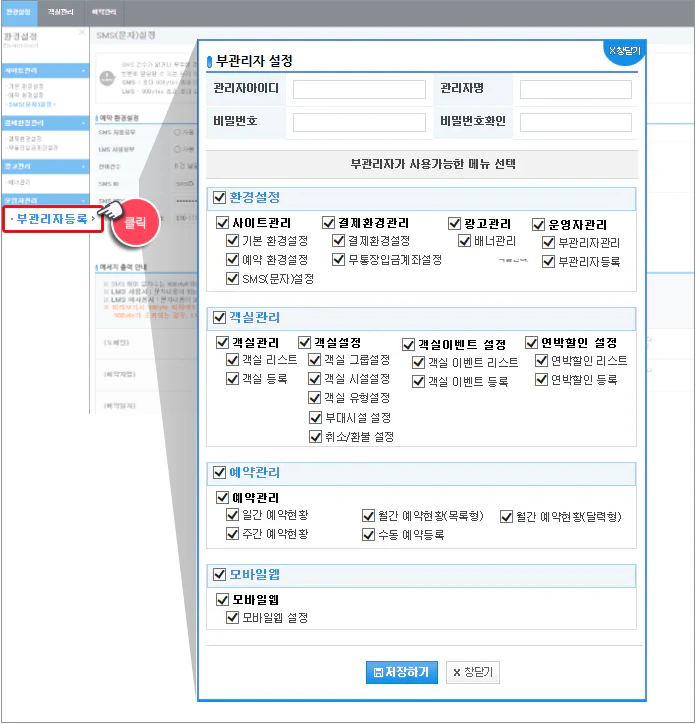
Task: Toggle the 결제환경설정 checkbox
Action: click(339, 241)
